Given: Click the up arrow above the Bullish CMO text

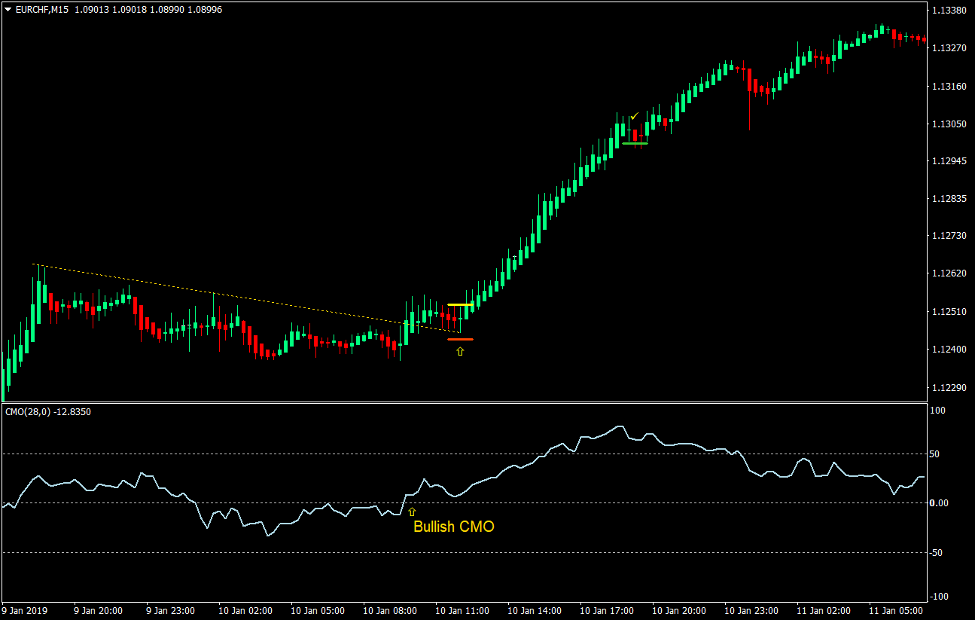Looking at the screenshot, I should 410,511.
